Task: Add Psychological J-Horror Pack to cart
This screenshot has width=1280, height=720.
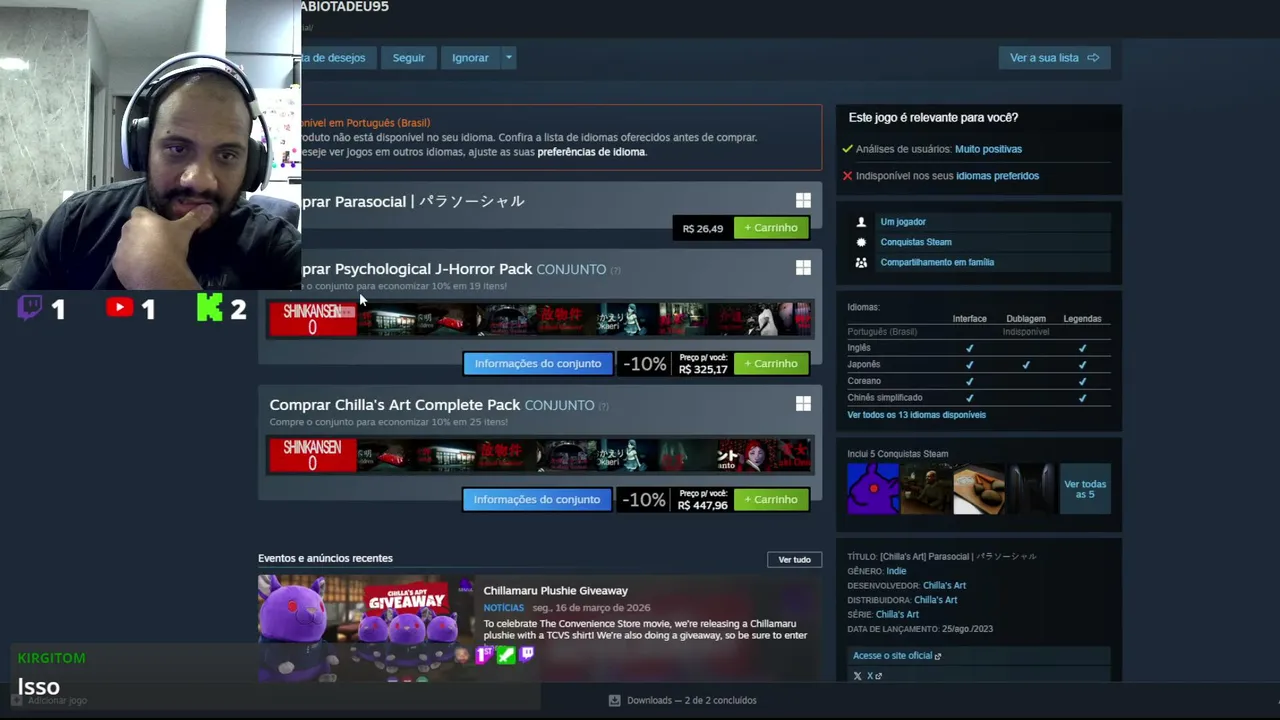Action: pos(771,364)
